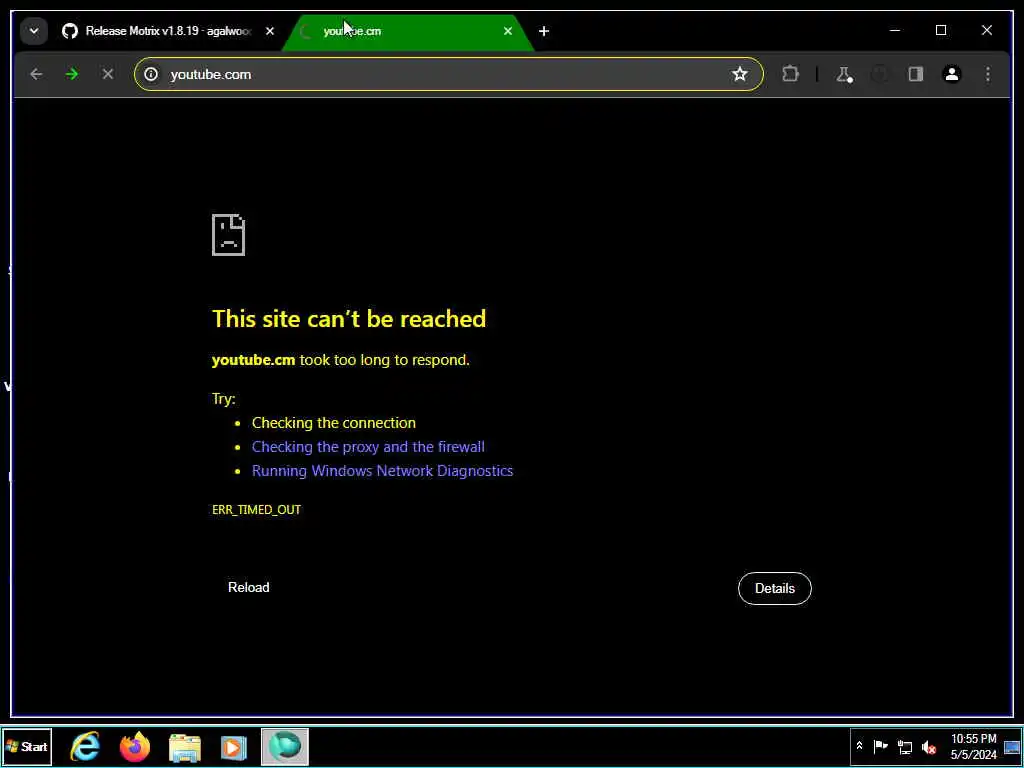The image size is (1024, 768).
Task: Open the clock showing 10:55 PM
Action: pyautogui.click(x=973, y=746)
